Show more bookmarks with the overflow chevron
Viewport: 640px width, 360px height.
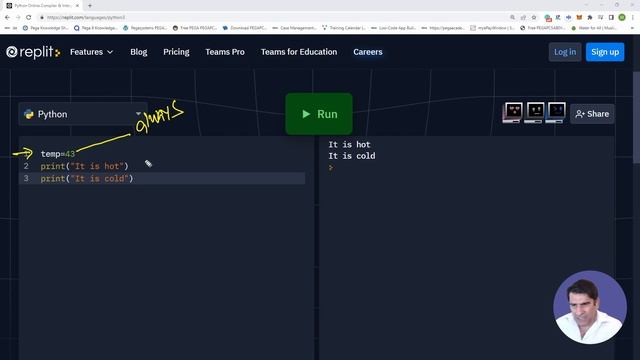pos(633,28)
